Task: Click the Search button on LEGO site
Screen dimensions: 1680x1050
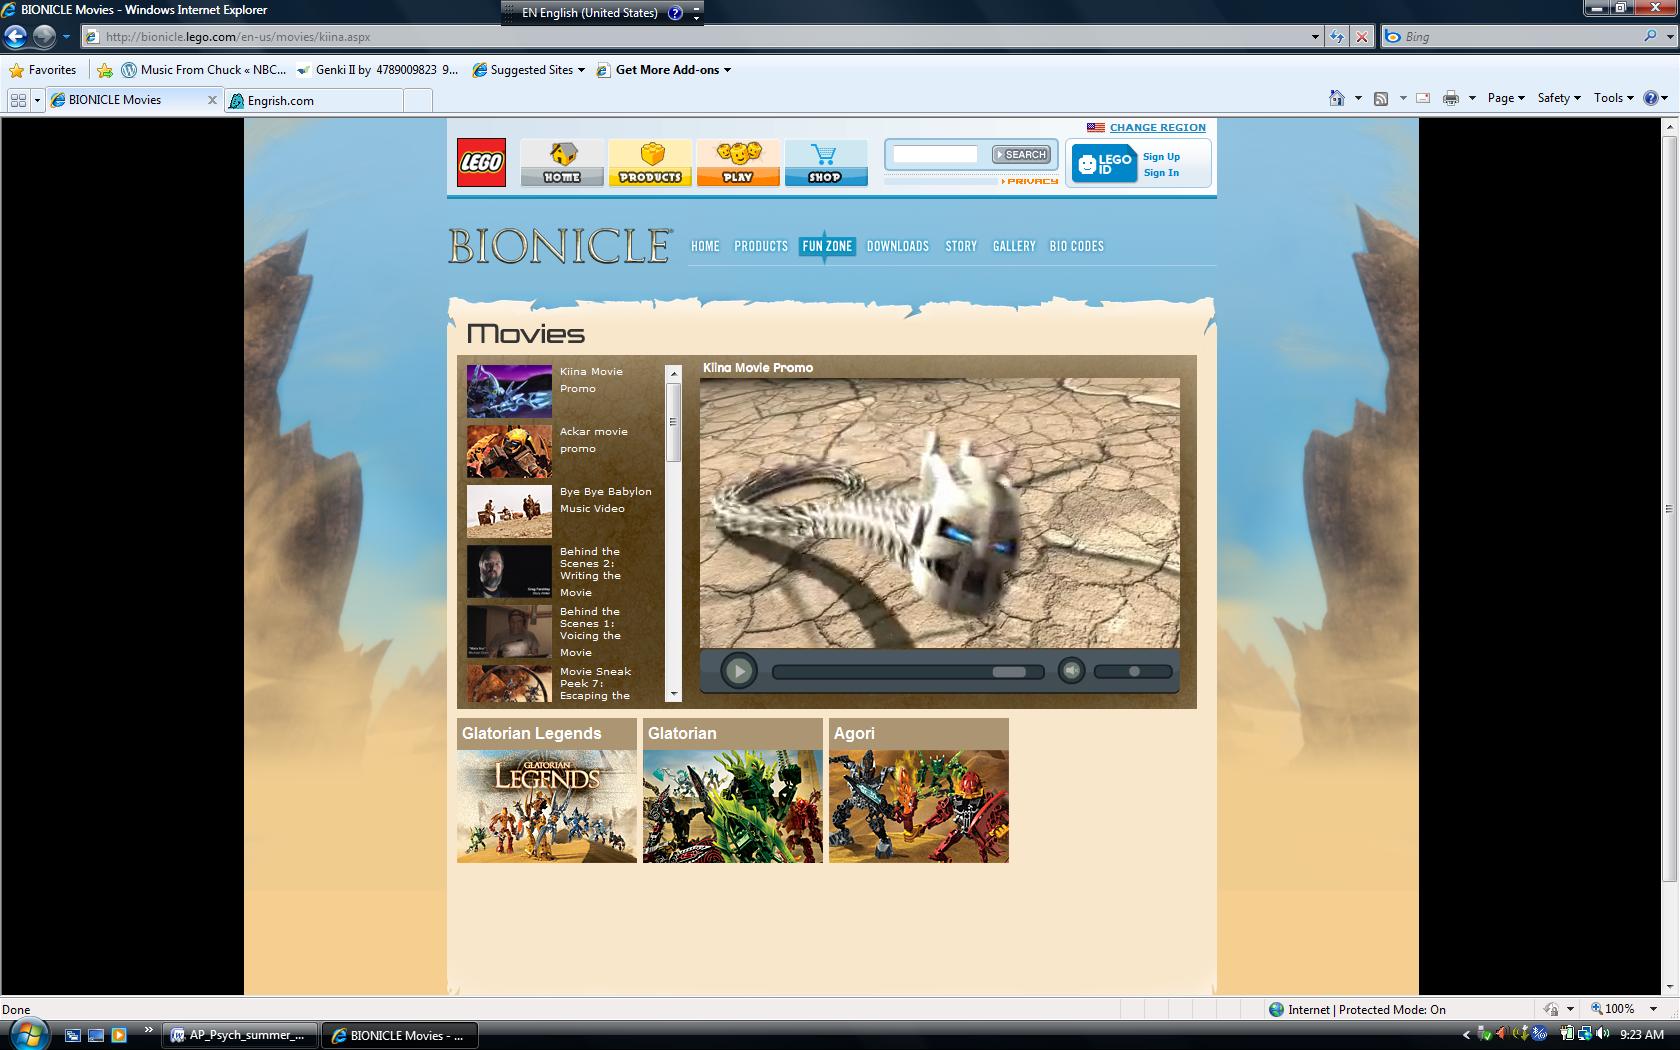Action: click(x=1021, y=154)
